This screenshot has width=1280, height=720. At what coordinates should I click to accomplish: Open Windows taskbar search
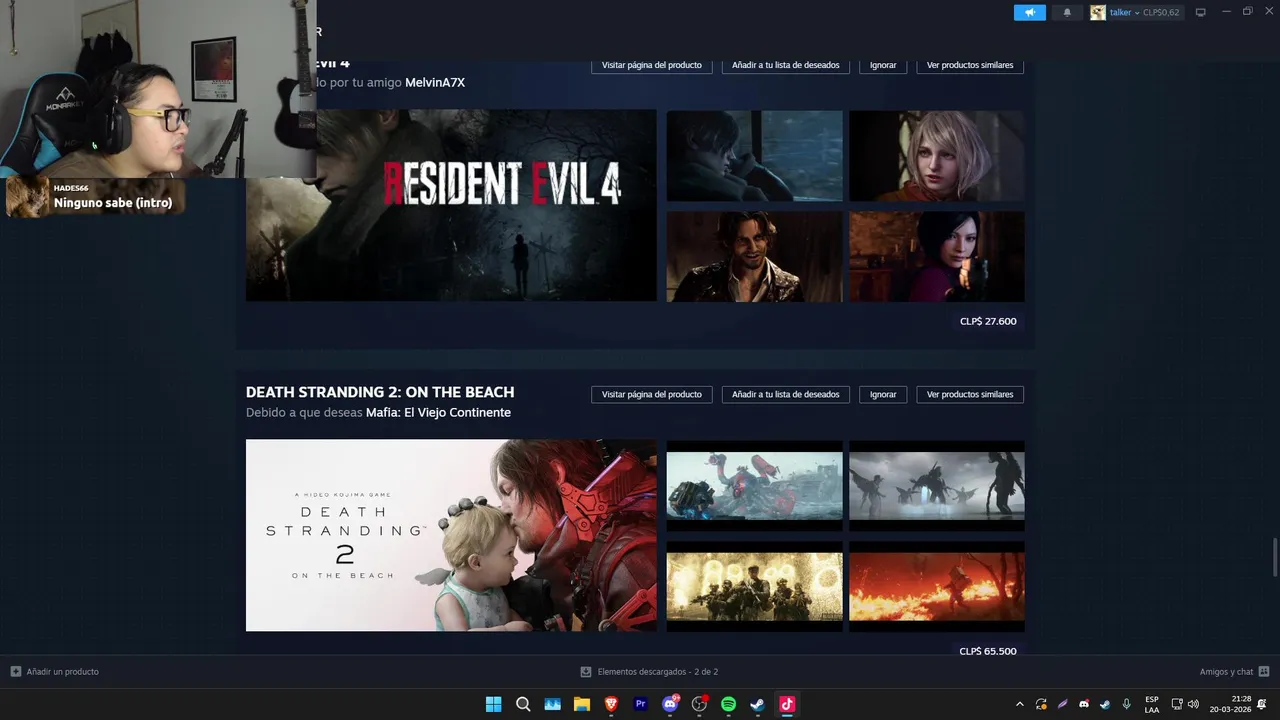tap(523, 704)
